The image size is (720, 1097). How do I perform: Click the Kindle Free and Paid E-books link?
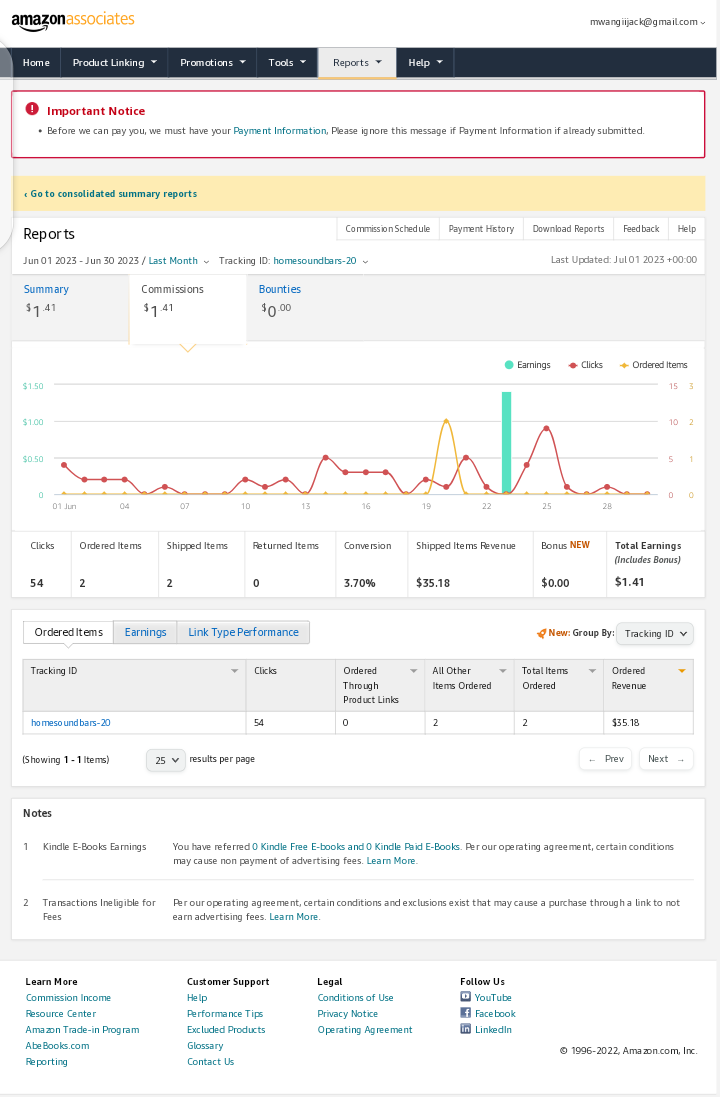coord(355,847)
